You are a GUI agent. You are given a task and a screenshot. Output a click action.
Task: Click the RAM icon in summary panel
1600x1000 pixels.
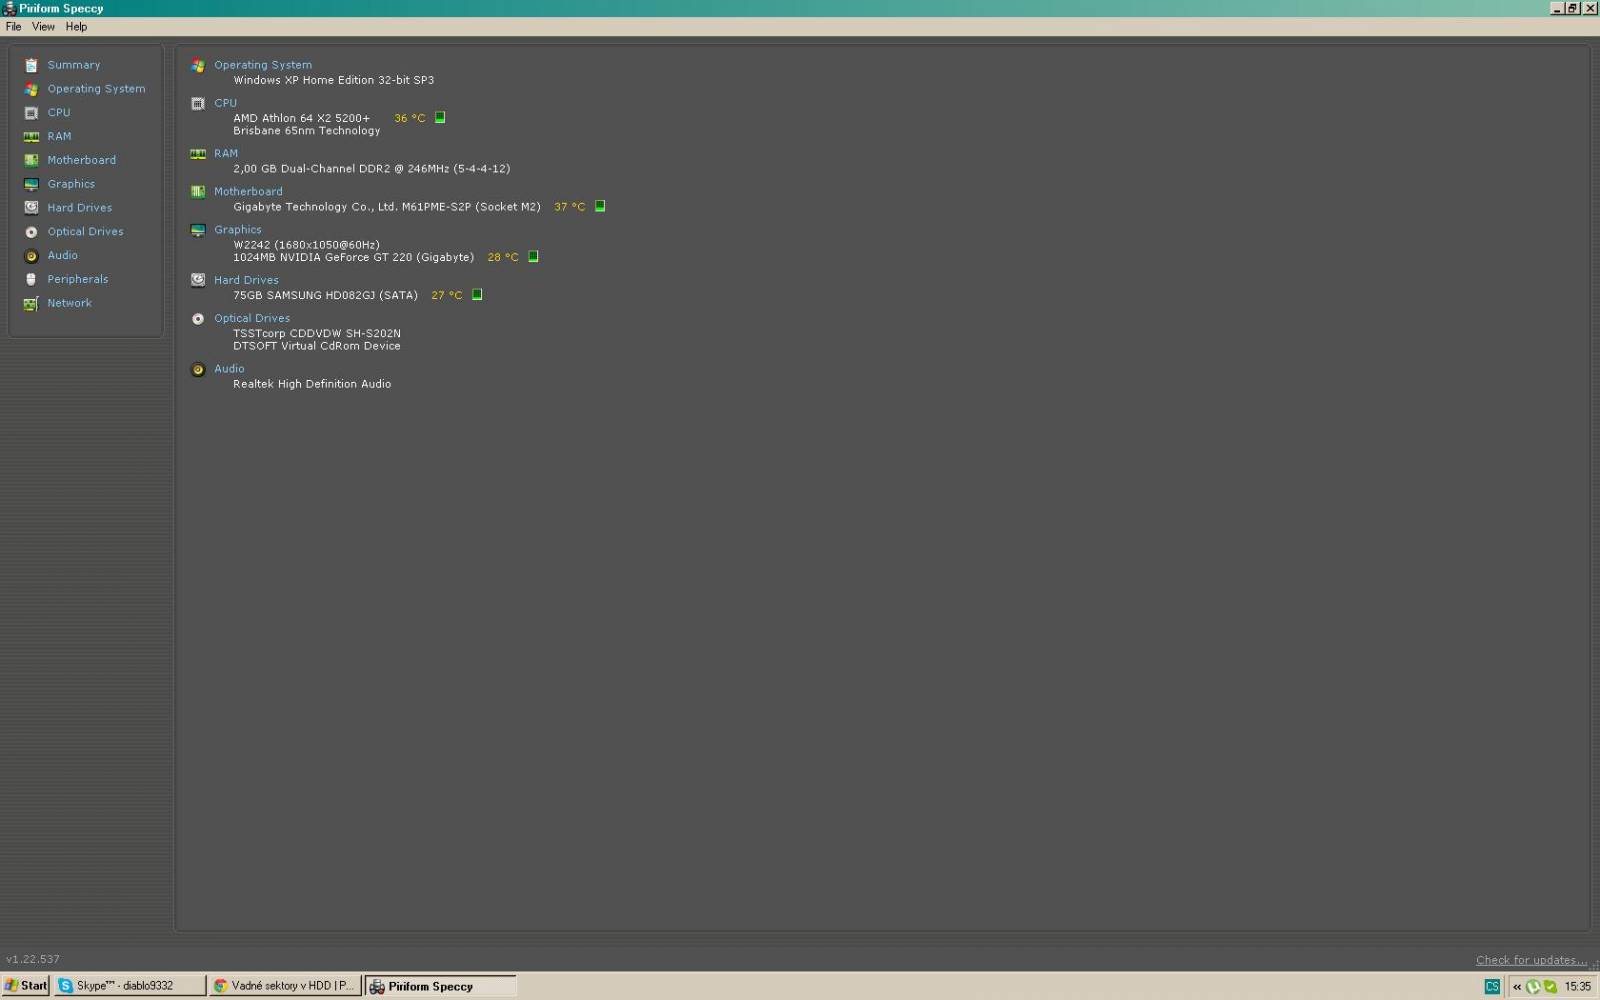point(198,154)
